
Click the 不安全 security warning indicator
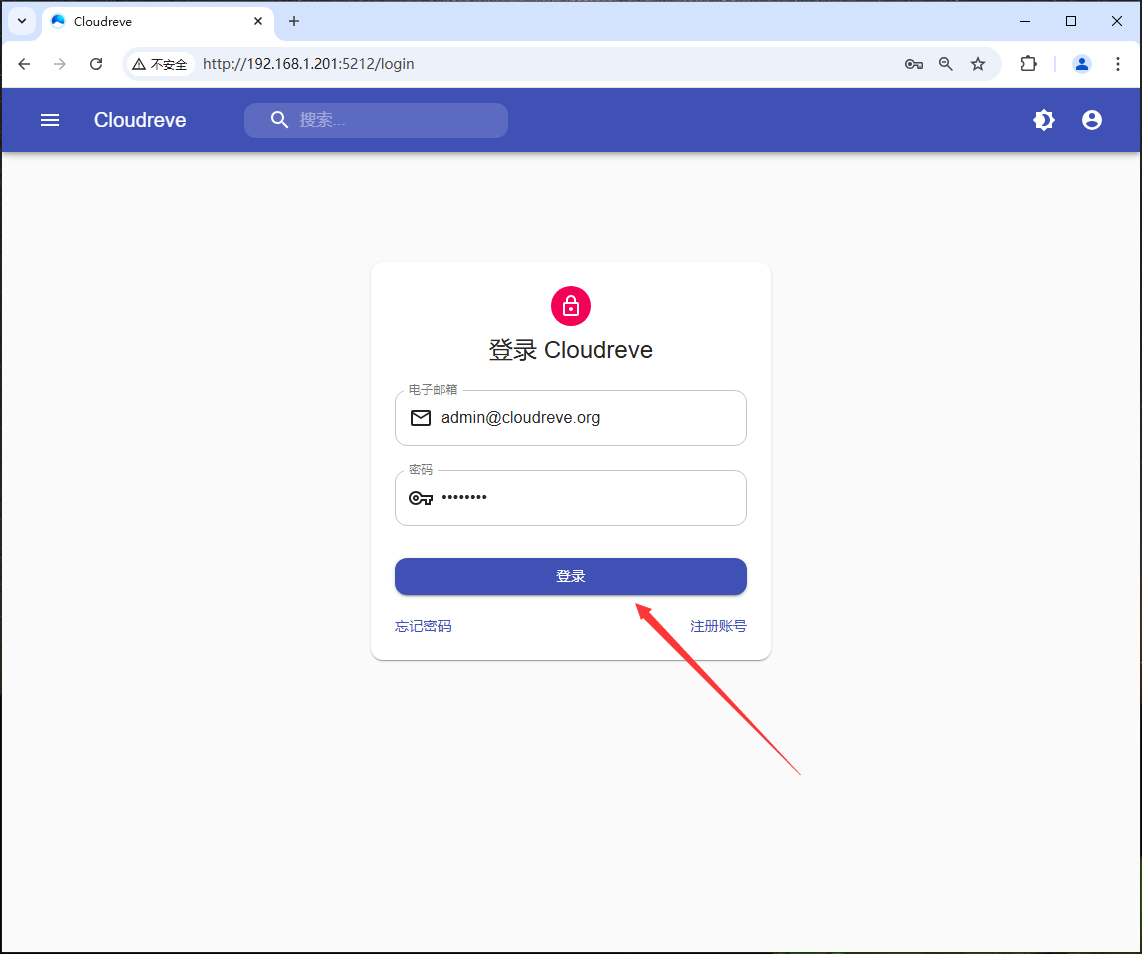pos(160,63)
